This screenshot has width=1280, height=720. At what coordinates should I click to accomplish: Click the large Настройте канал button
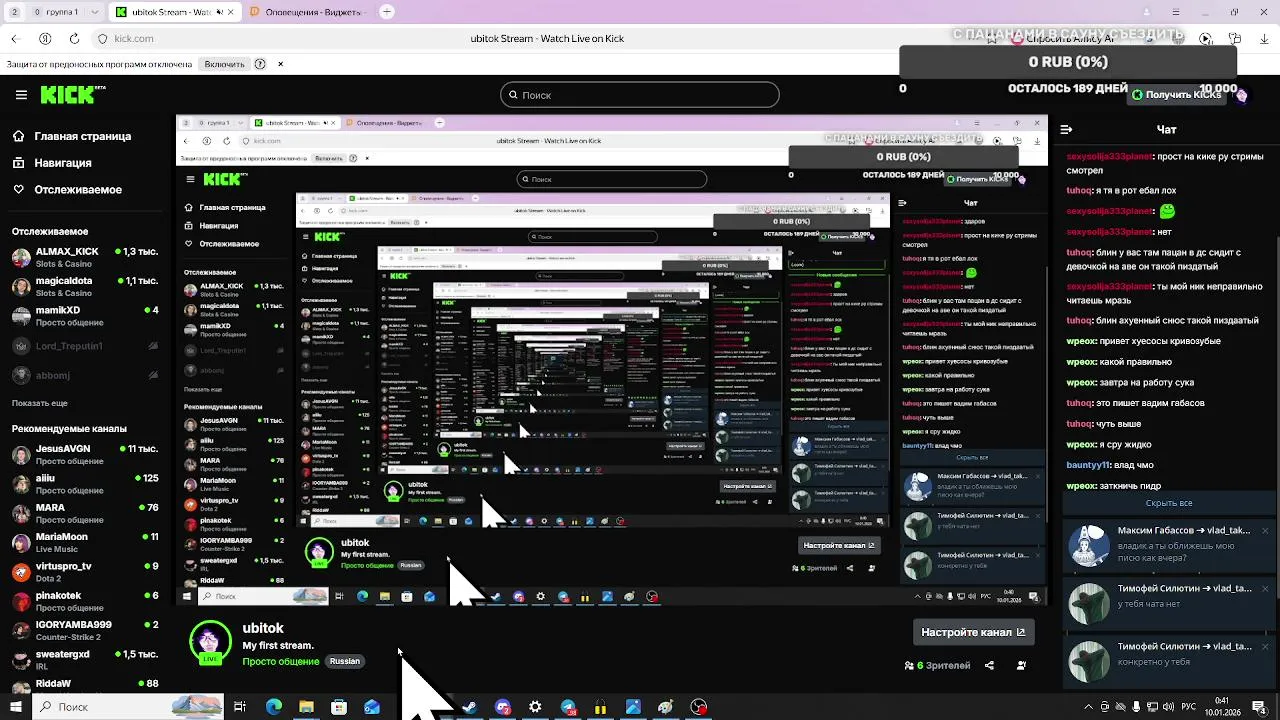973,632
